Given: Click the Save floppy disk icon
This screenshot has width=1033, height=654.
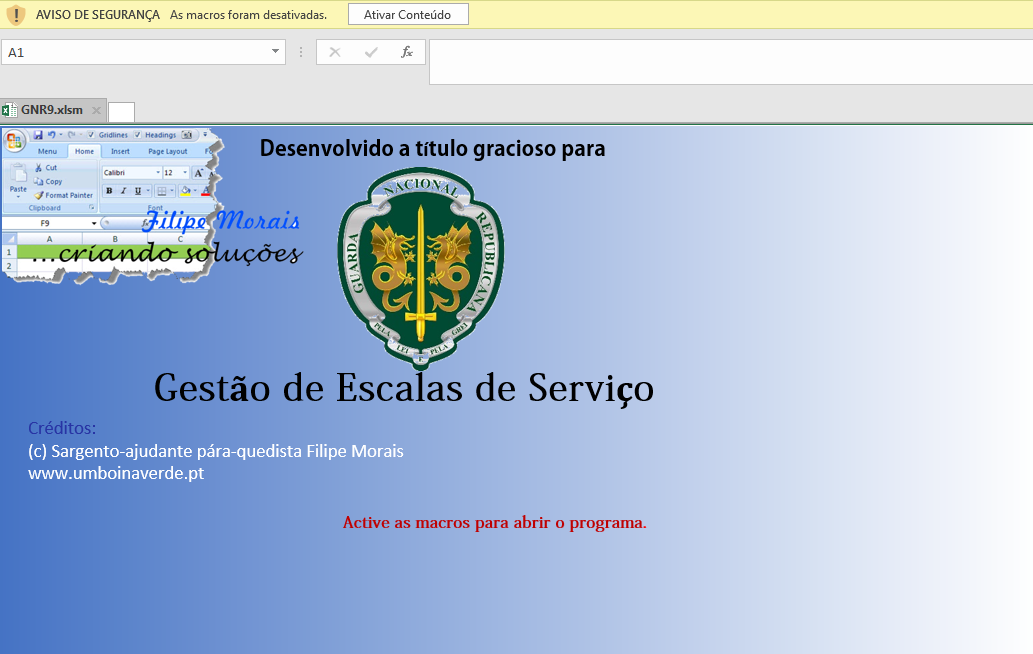Looking at the screenshot, I should [38, 135].
